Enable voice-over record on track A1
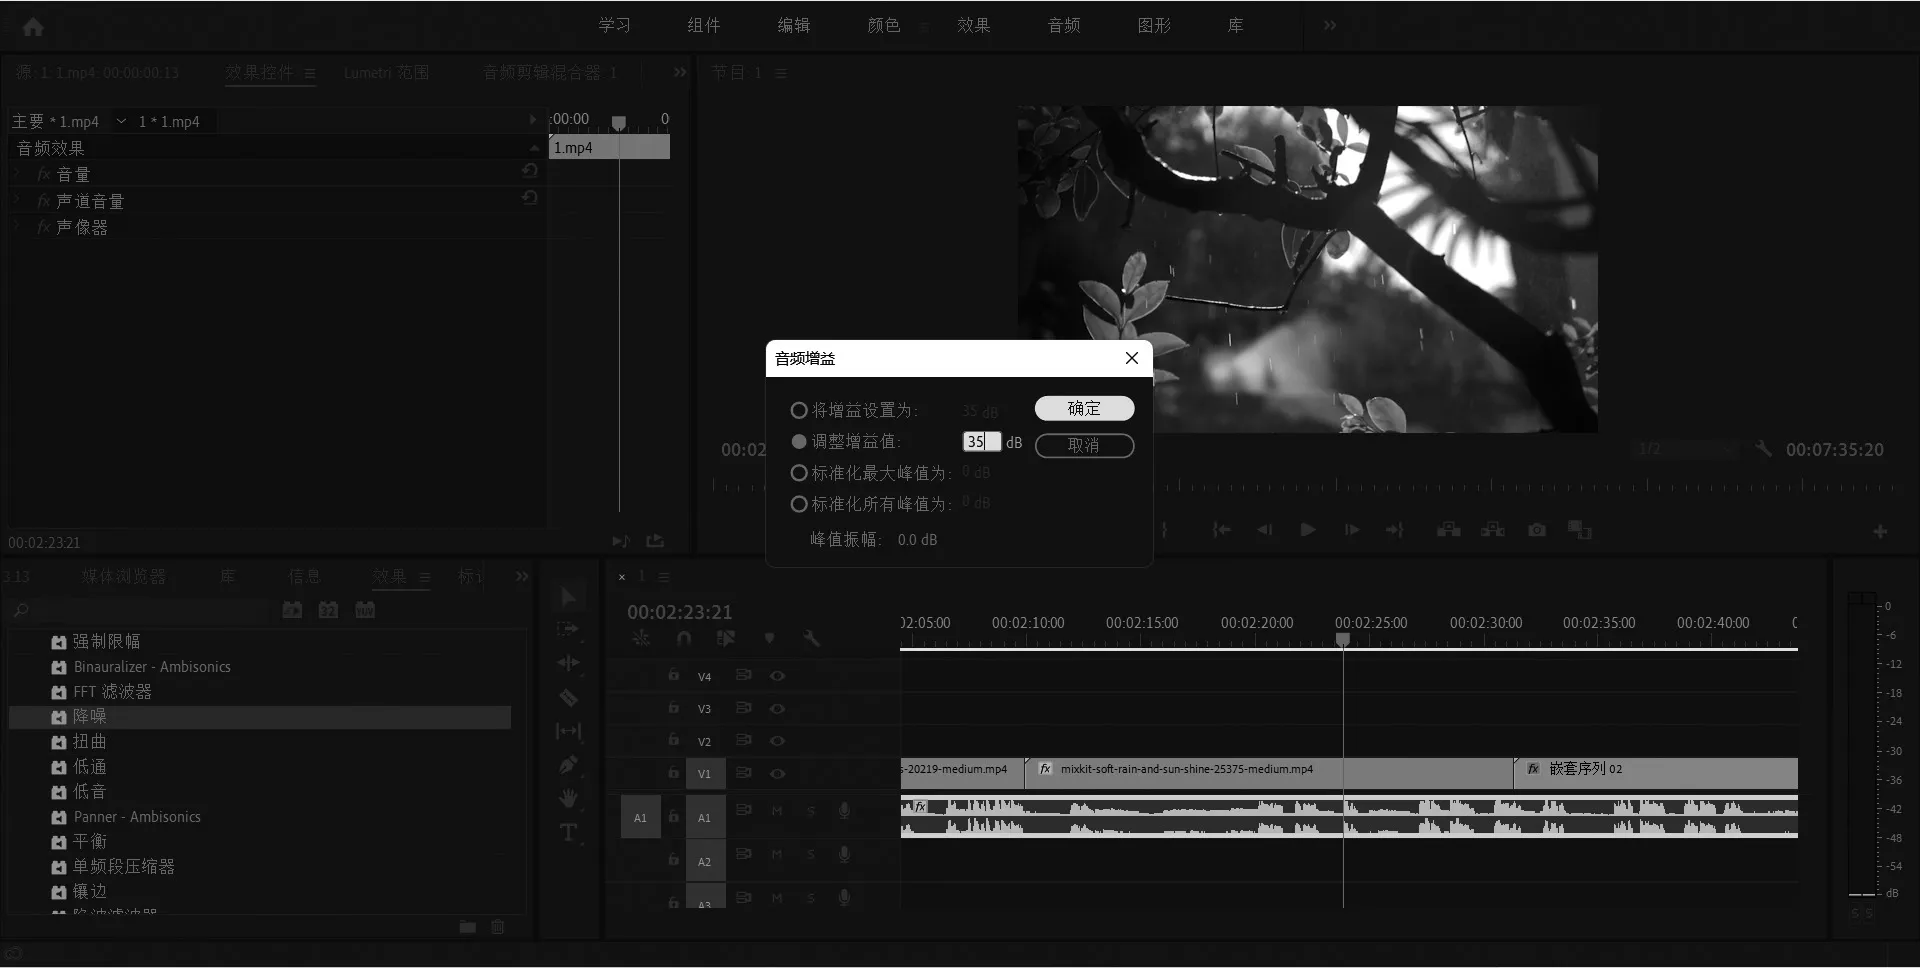Viewport: 1920px width, 968px height. (844, 811)
